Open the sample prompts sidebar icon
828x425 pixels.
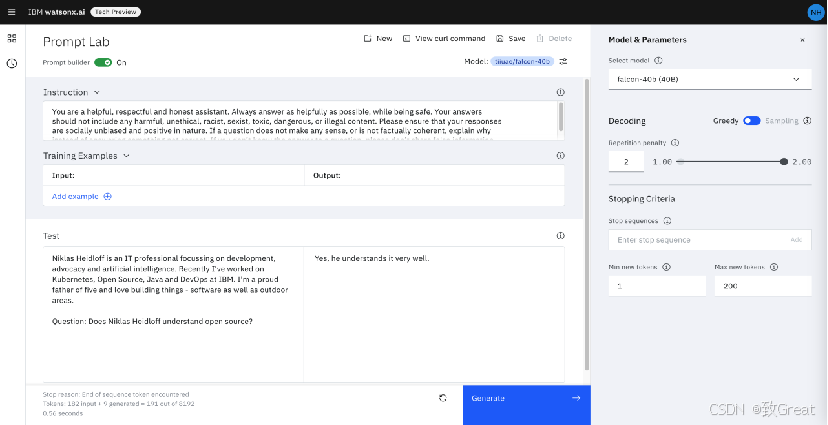pyautogui.click(x=12, y=38)
